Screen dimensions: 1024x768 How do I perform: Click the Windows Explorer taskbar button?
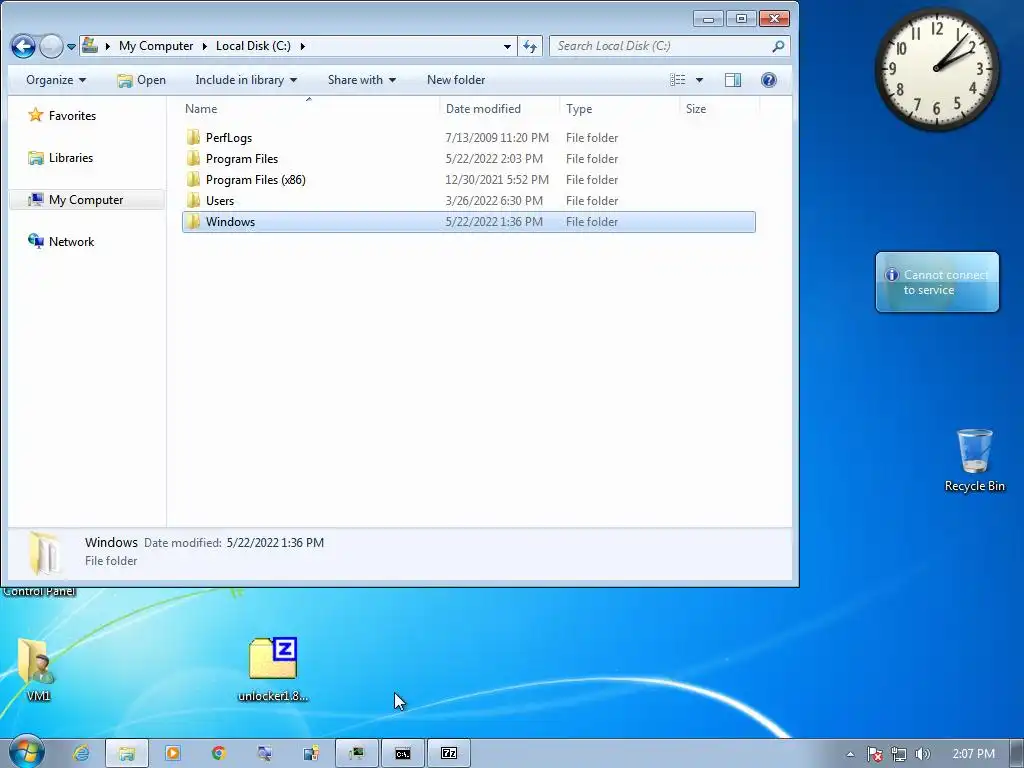pos(127,753)
